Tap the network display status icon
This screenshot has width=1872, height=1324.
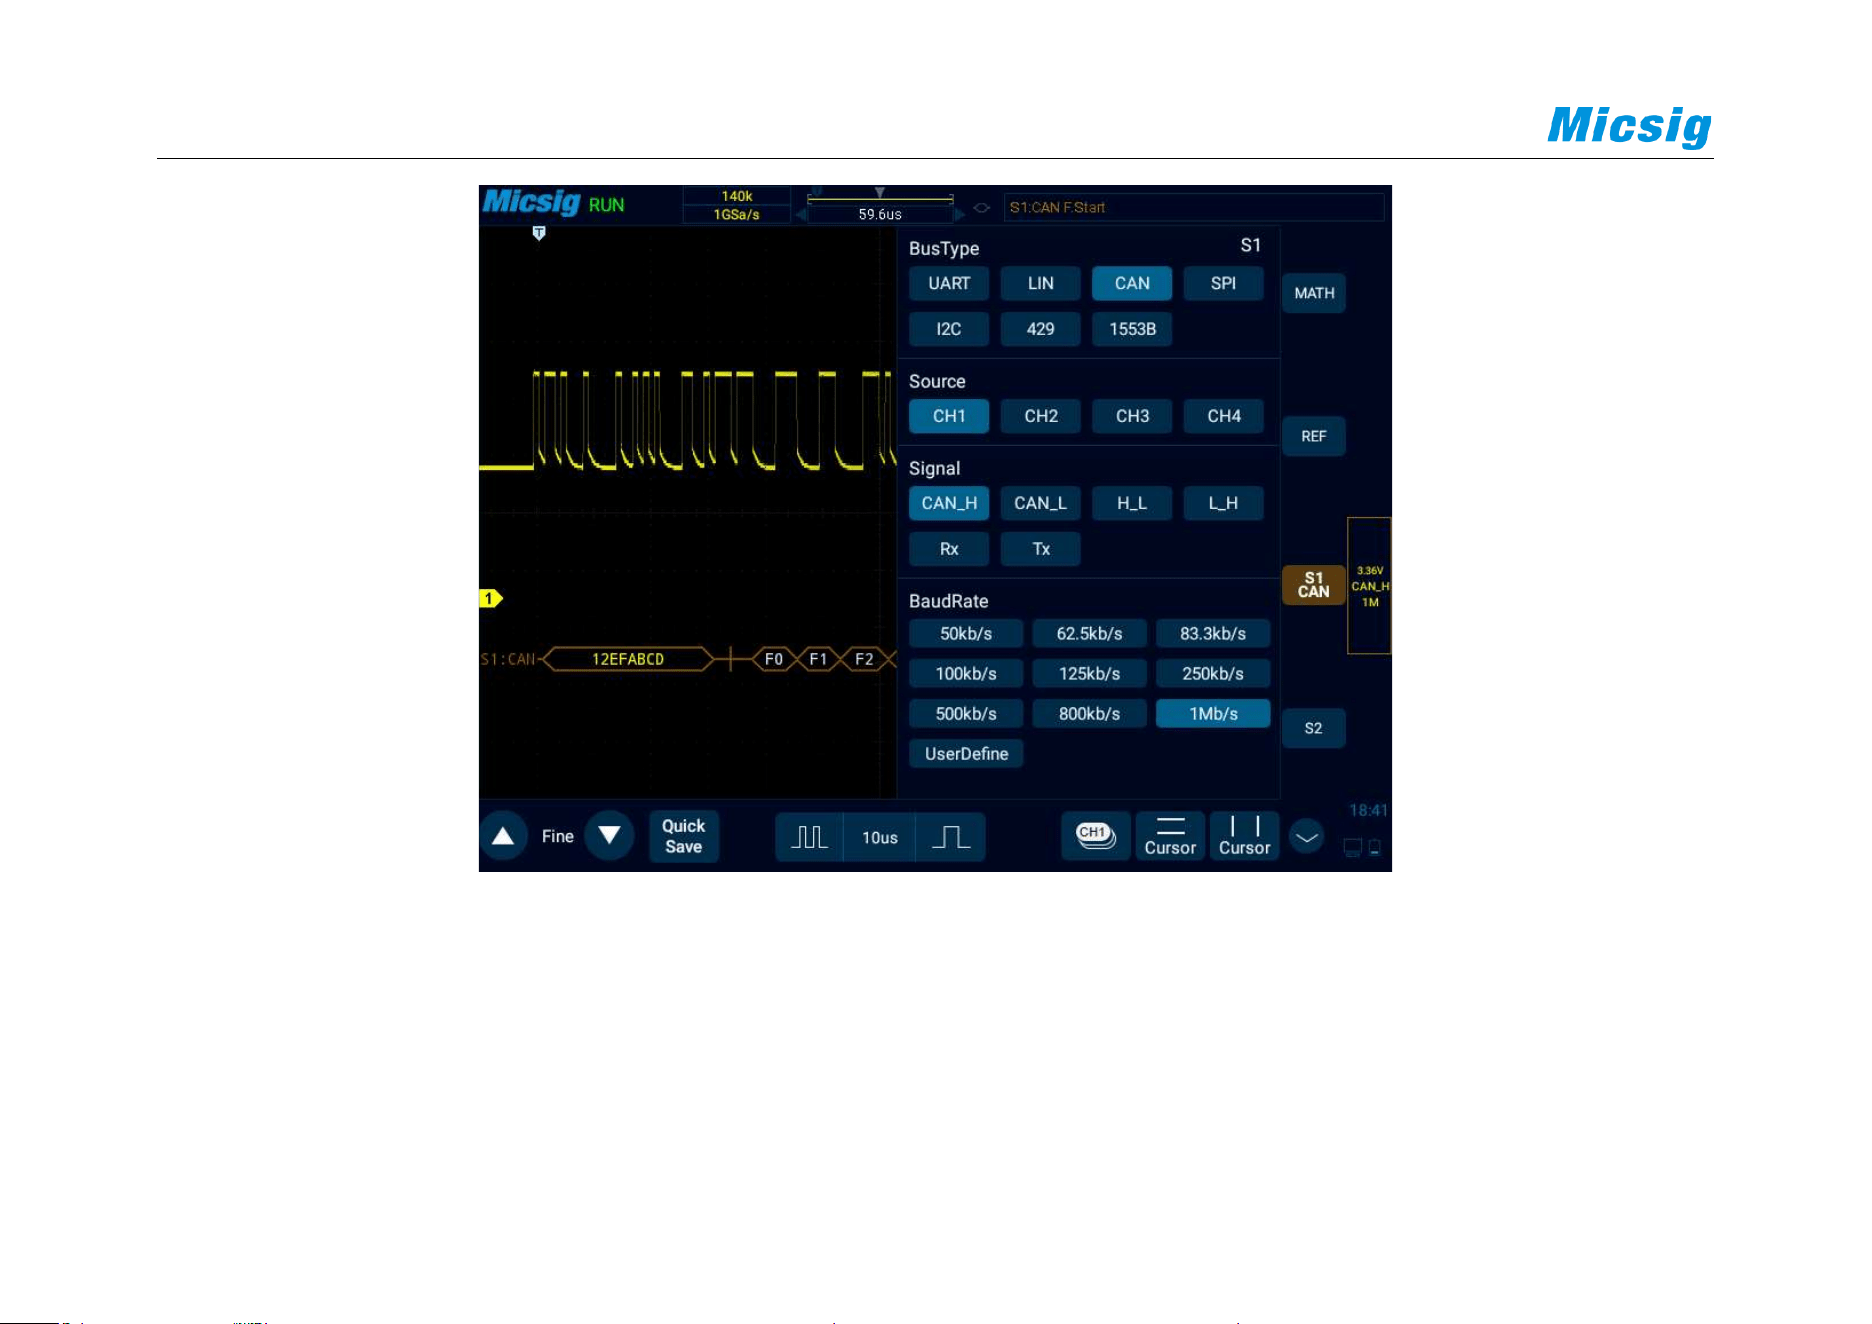click(1353, 848)
